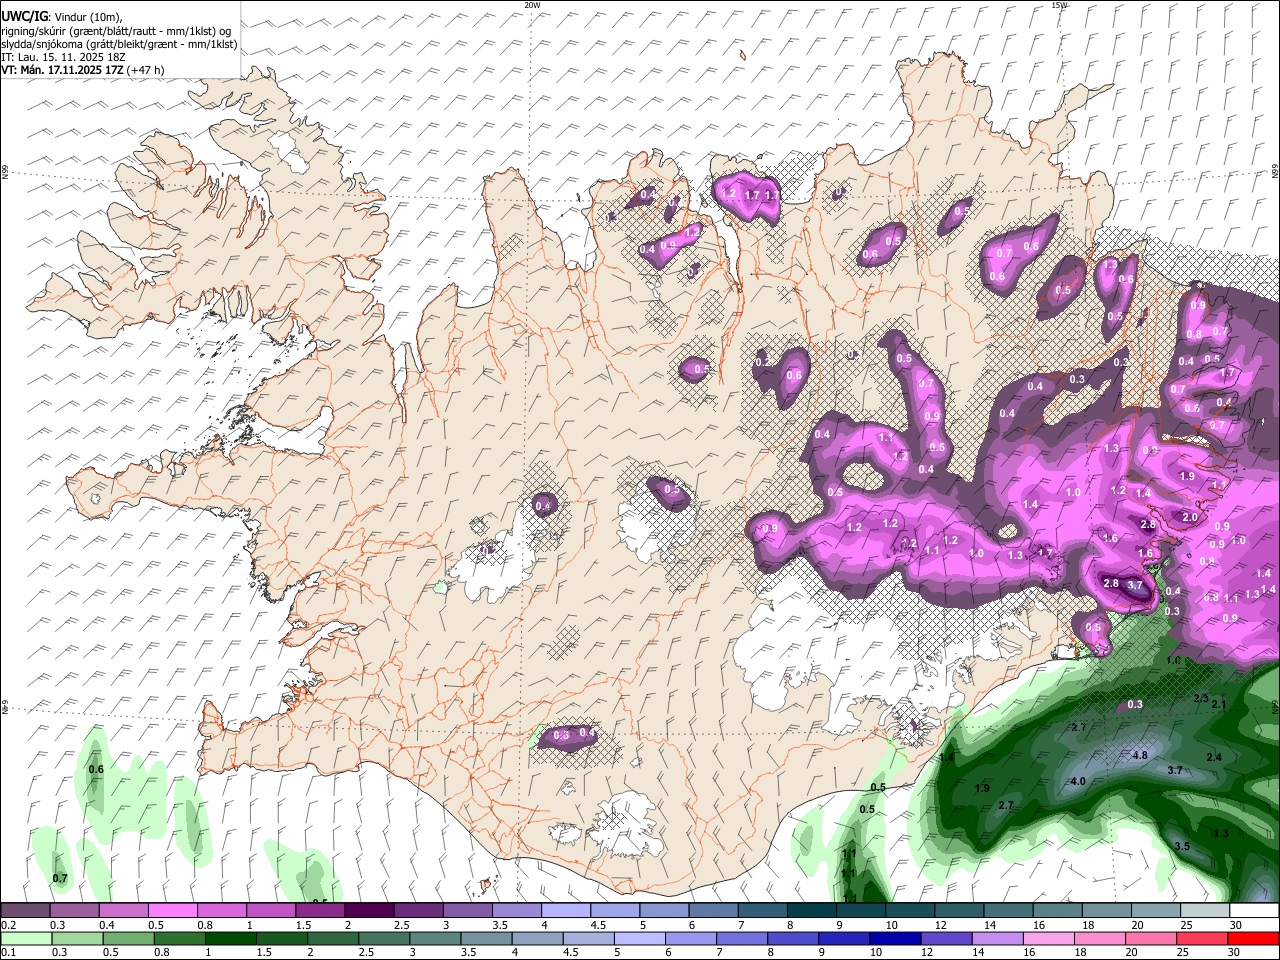Viewport: 1280px width, 960px height.
Task: Click the darkest green swatch labeled 1 in rain legend
Action: pyautogui.click(x=230, y=938)
